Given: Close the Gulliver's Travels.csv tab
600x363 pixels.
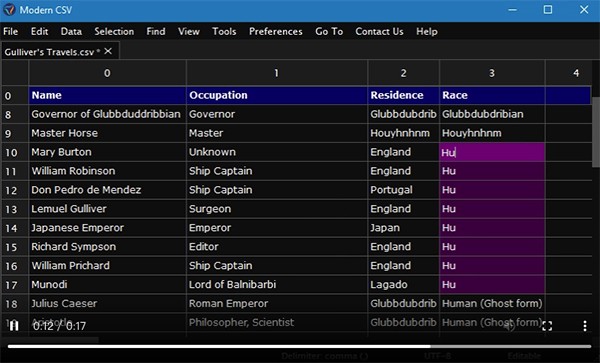Looking at the screenshot, I should (x=108, y=51).
